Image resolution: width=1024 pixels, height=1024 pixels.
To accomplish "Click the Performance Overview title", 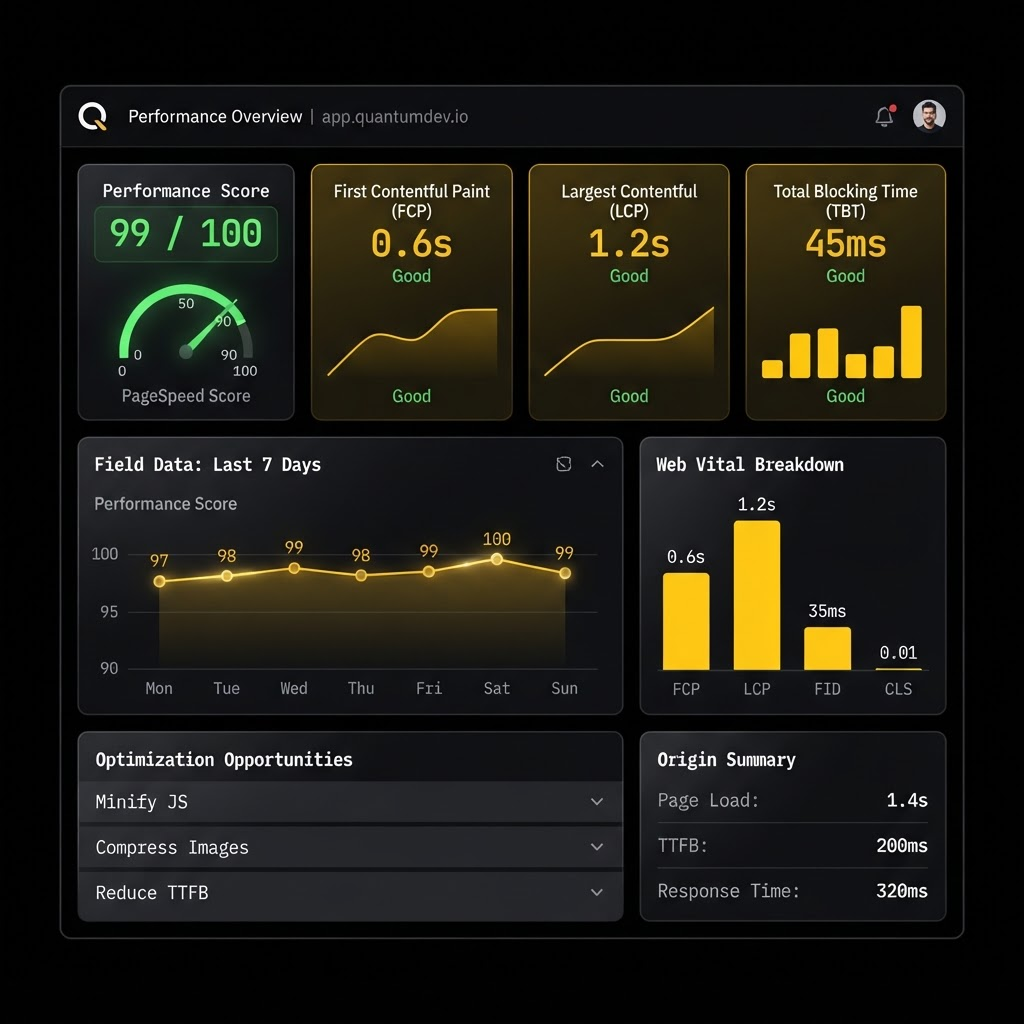I will (215, 117).
